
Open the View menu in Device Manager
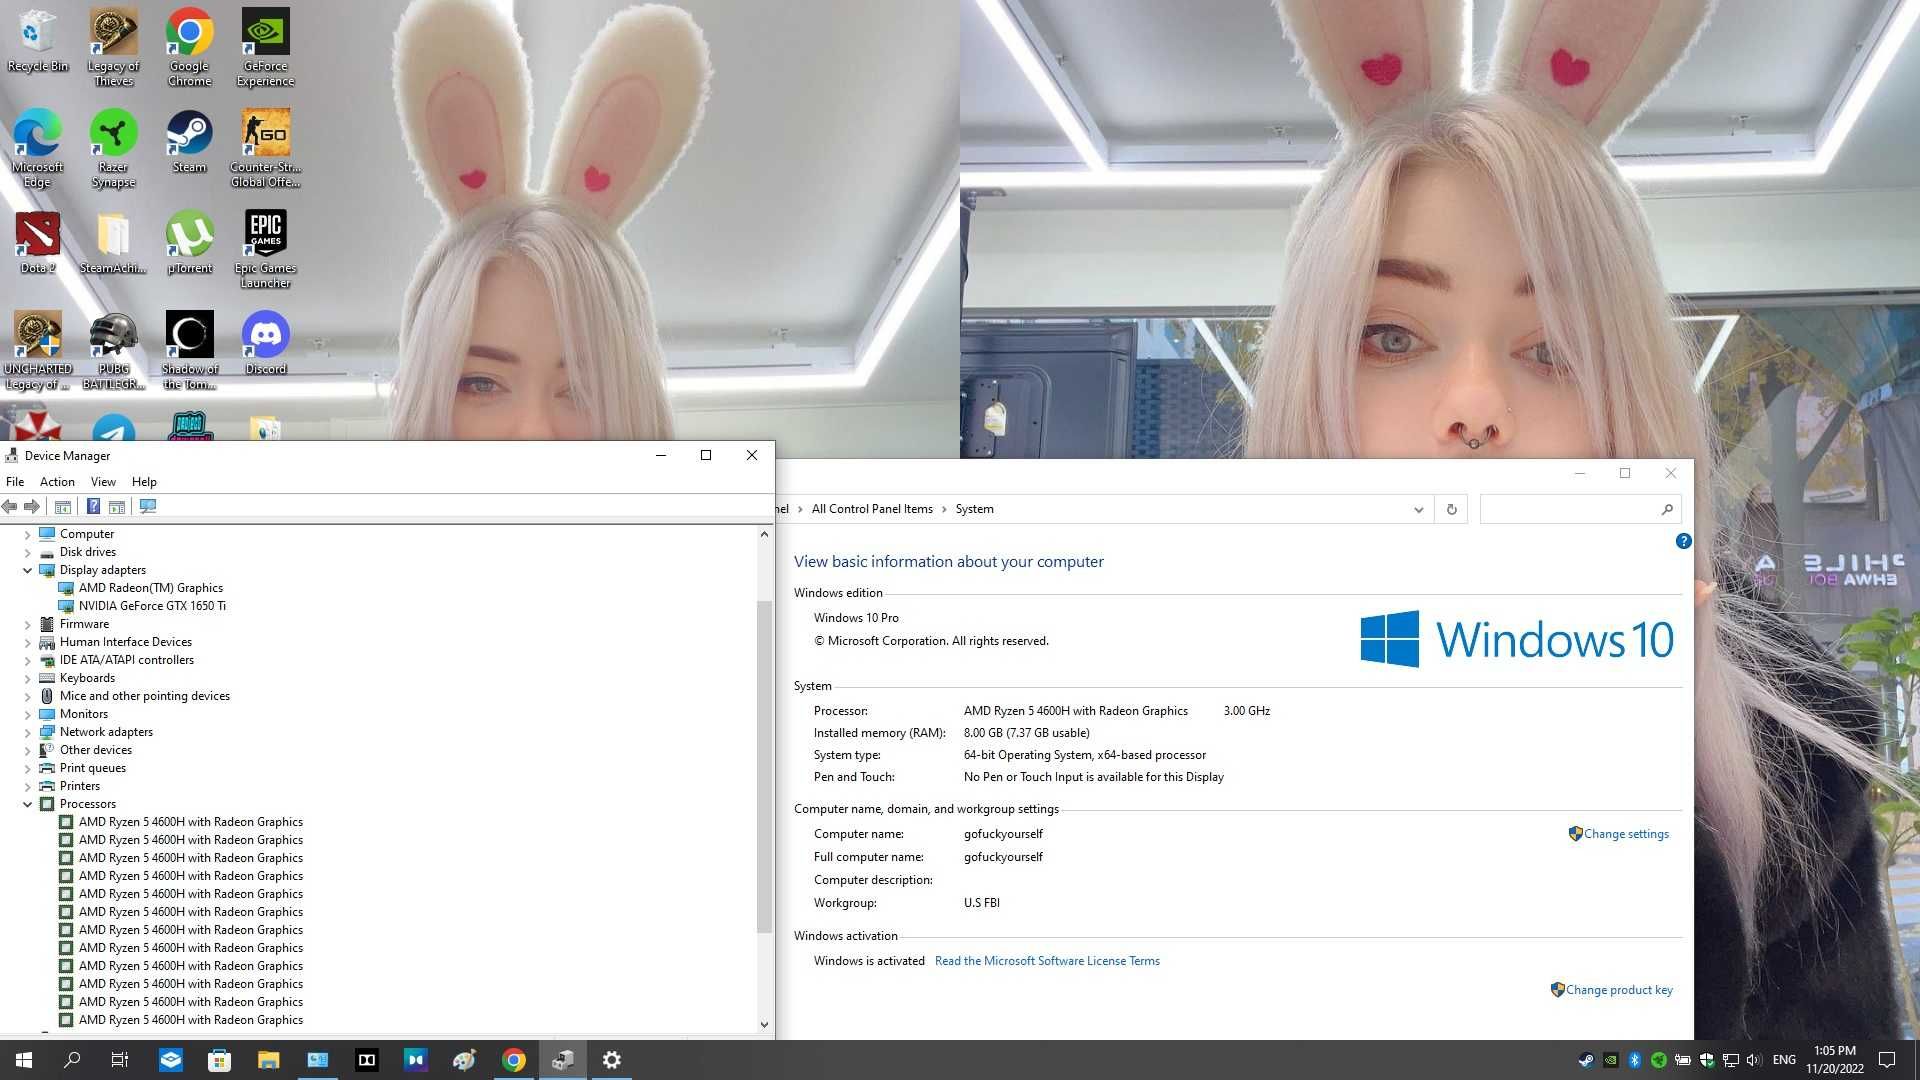point(103,482)
